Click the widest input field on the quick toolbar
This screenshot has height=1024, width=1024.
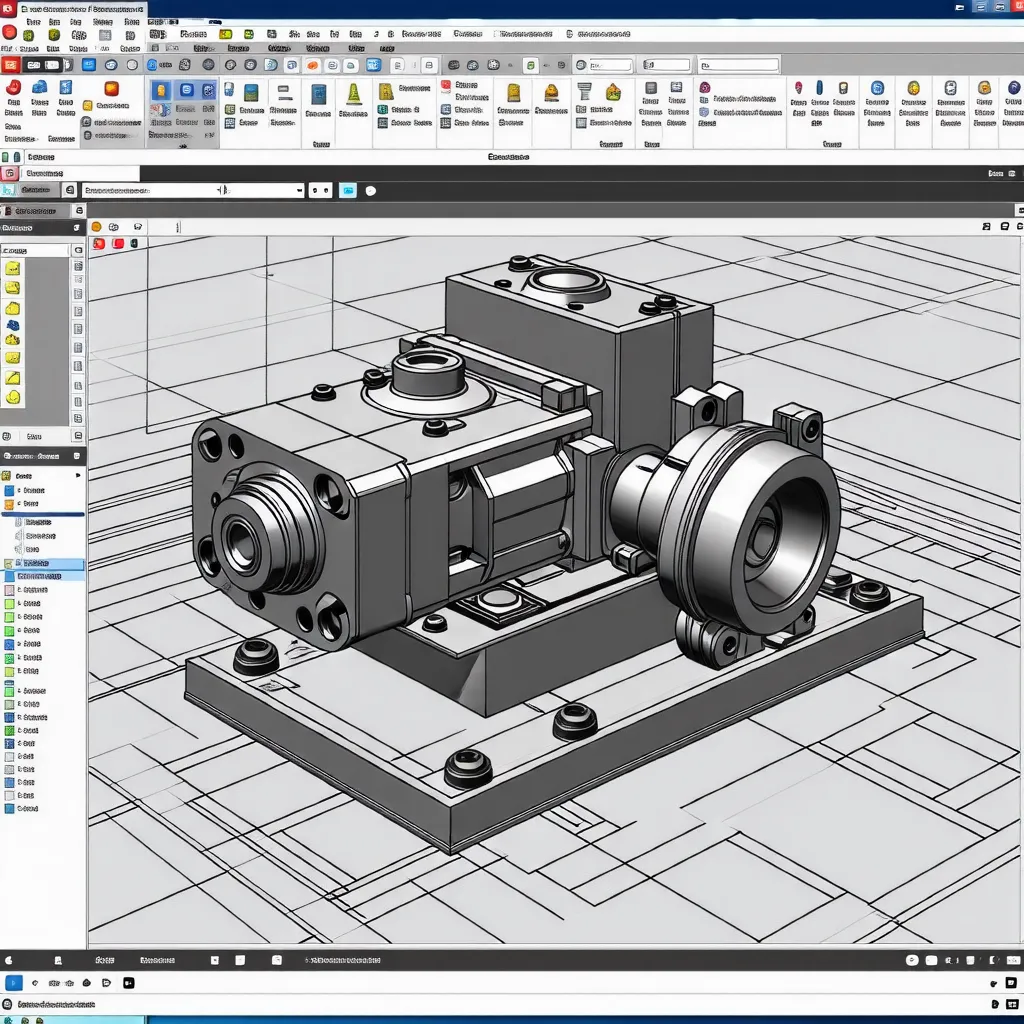coord(739,65)
